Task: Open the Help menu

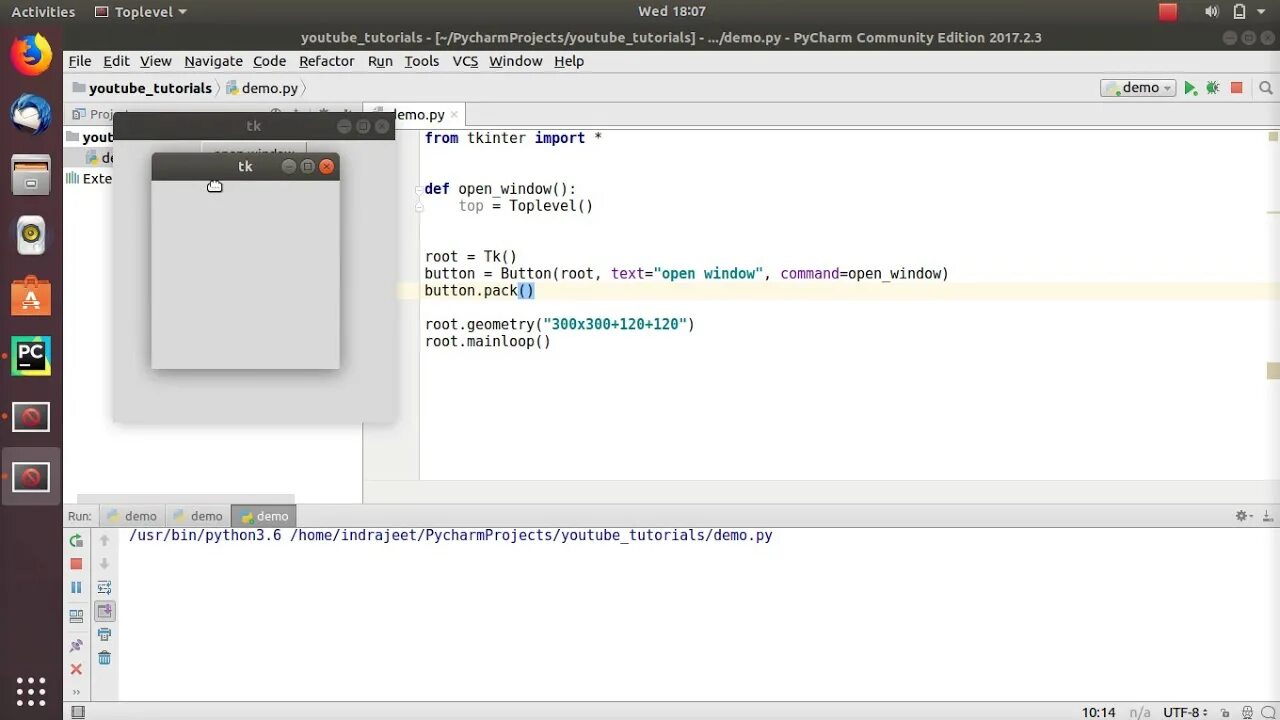Action: point(569,61)
